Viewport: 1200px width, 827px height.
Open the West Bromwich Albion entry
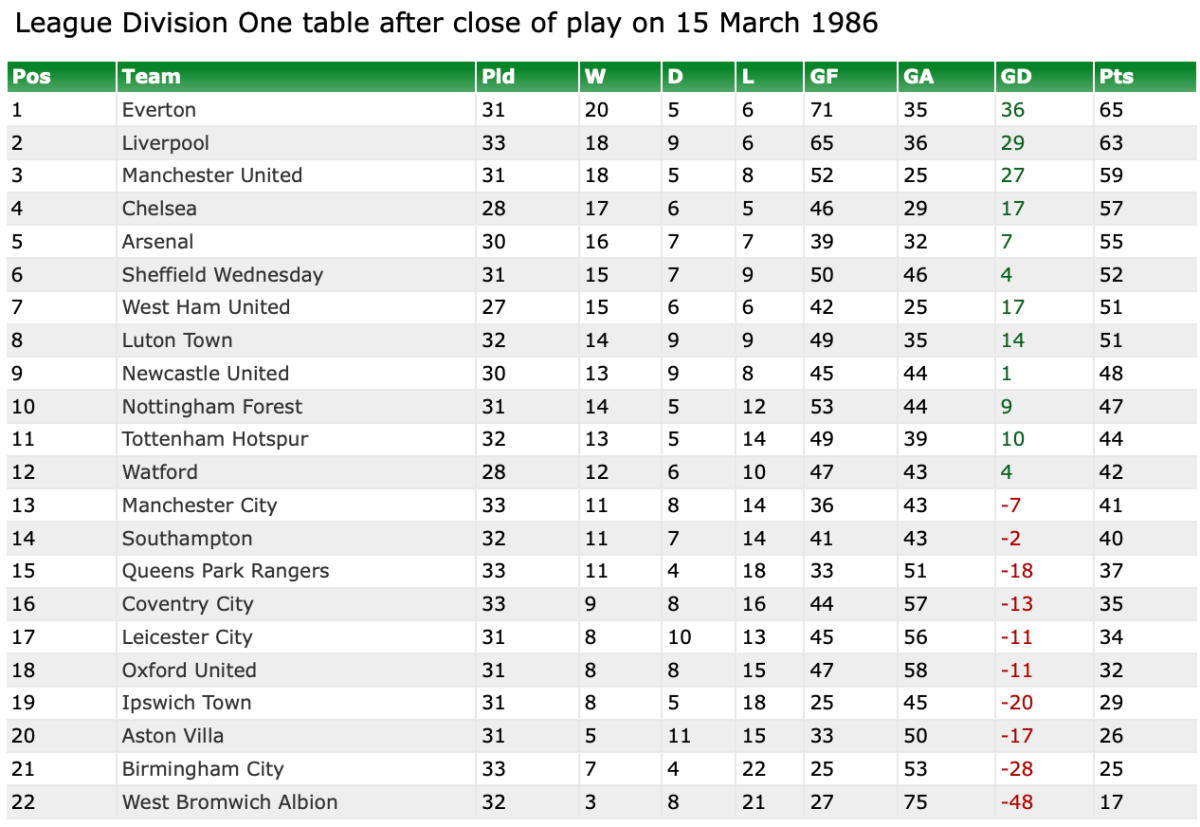(x=230, y=802)
